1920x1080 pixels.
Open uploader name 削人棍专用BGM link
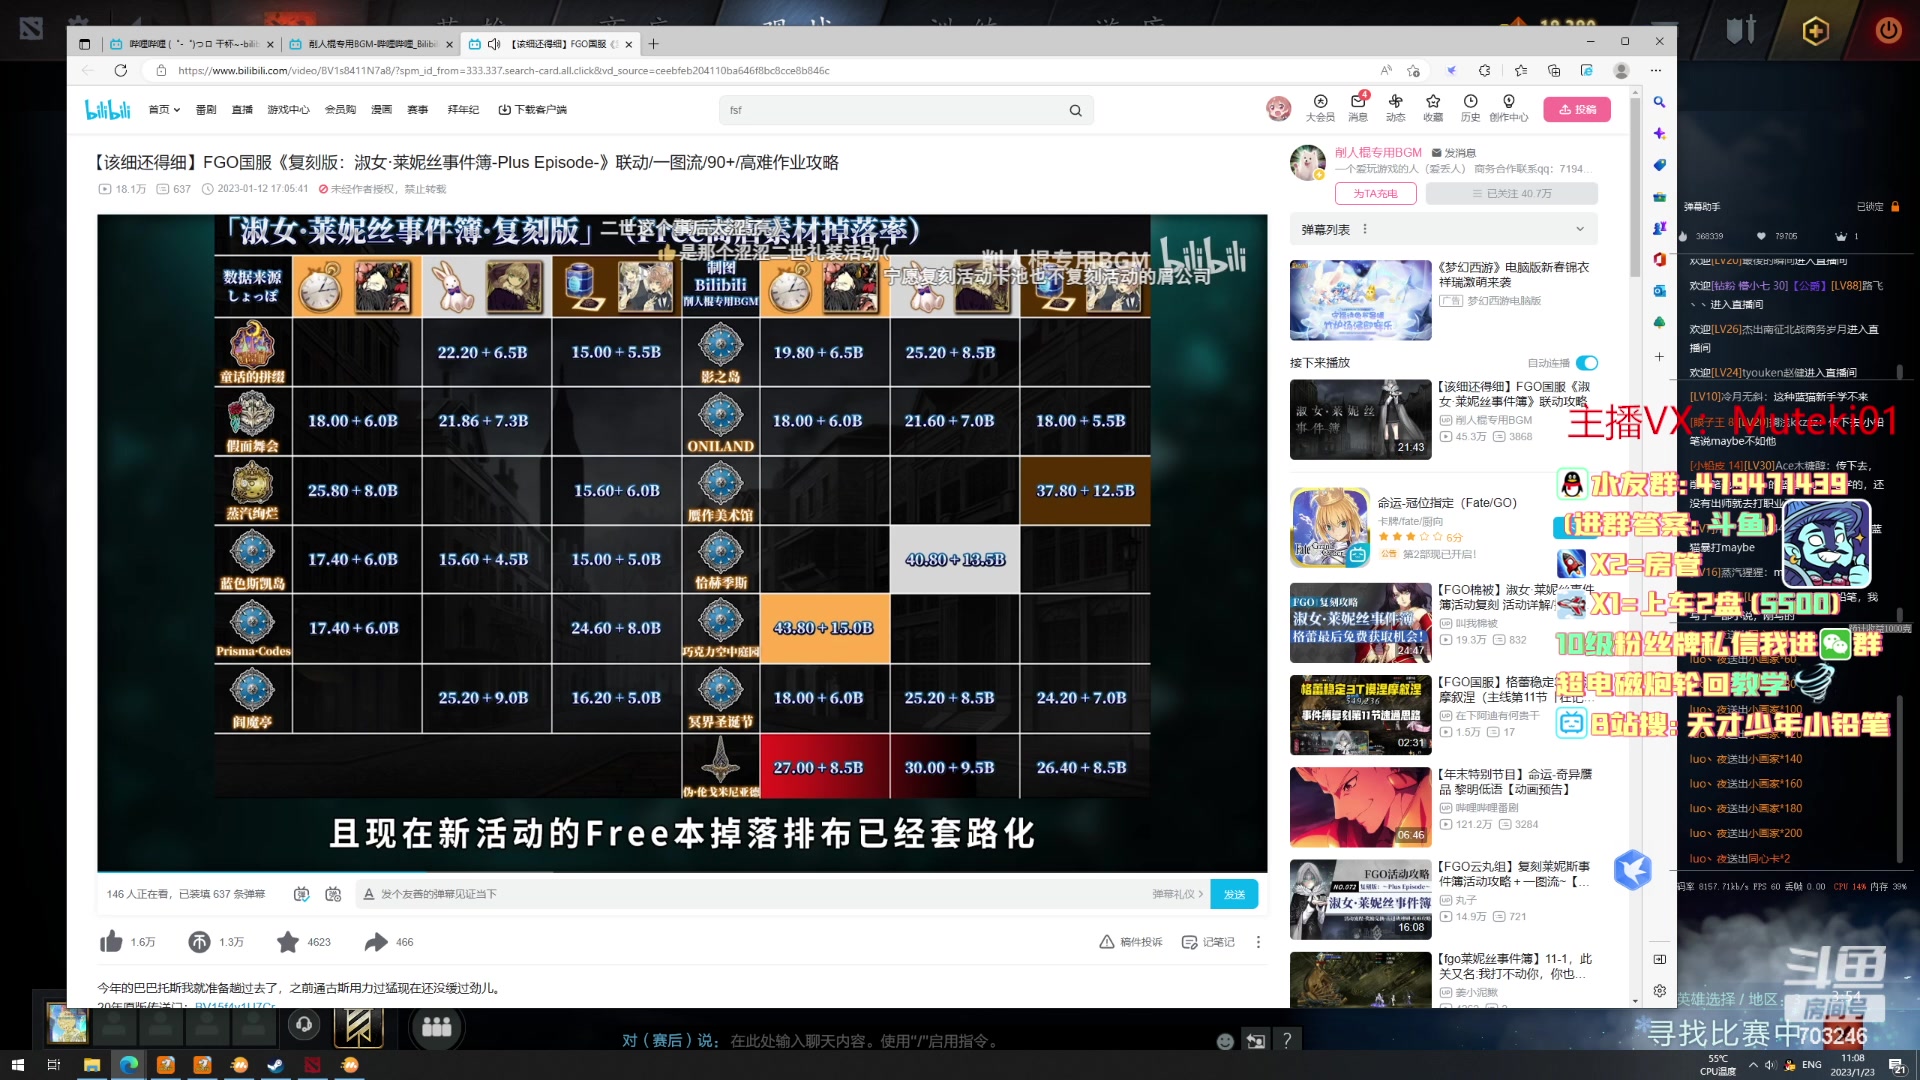pos(1378,153)
